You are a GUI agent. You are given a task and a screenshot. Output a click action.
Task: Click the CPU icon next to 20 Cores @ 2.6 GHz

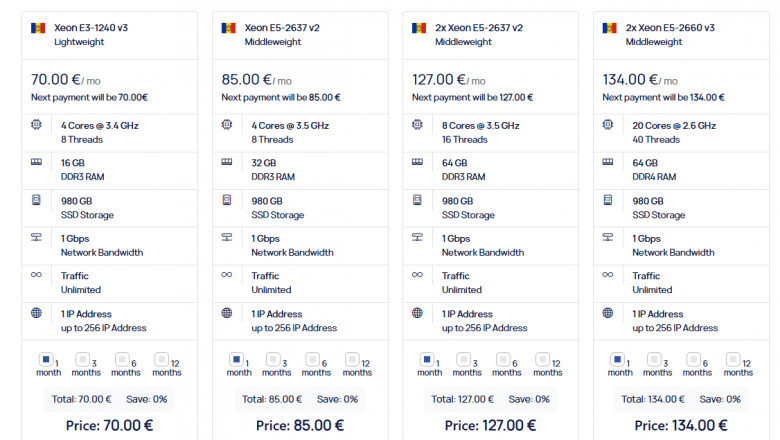pyautogui.click(x=608, y=124)
